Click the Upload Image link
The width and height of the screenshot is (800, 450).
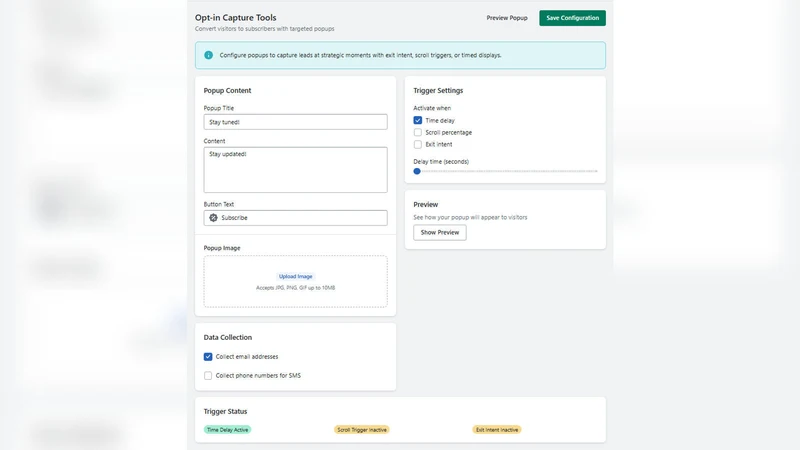(x=295, y=277)
